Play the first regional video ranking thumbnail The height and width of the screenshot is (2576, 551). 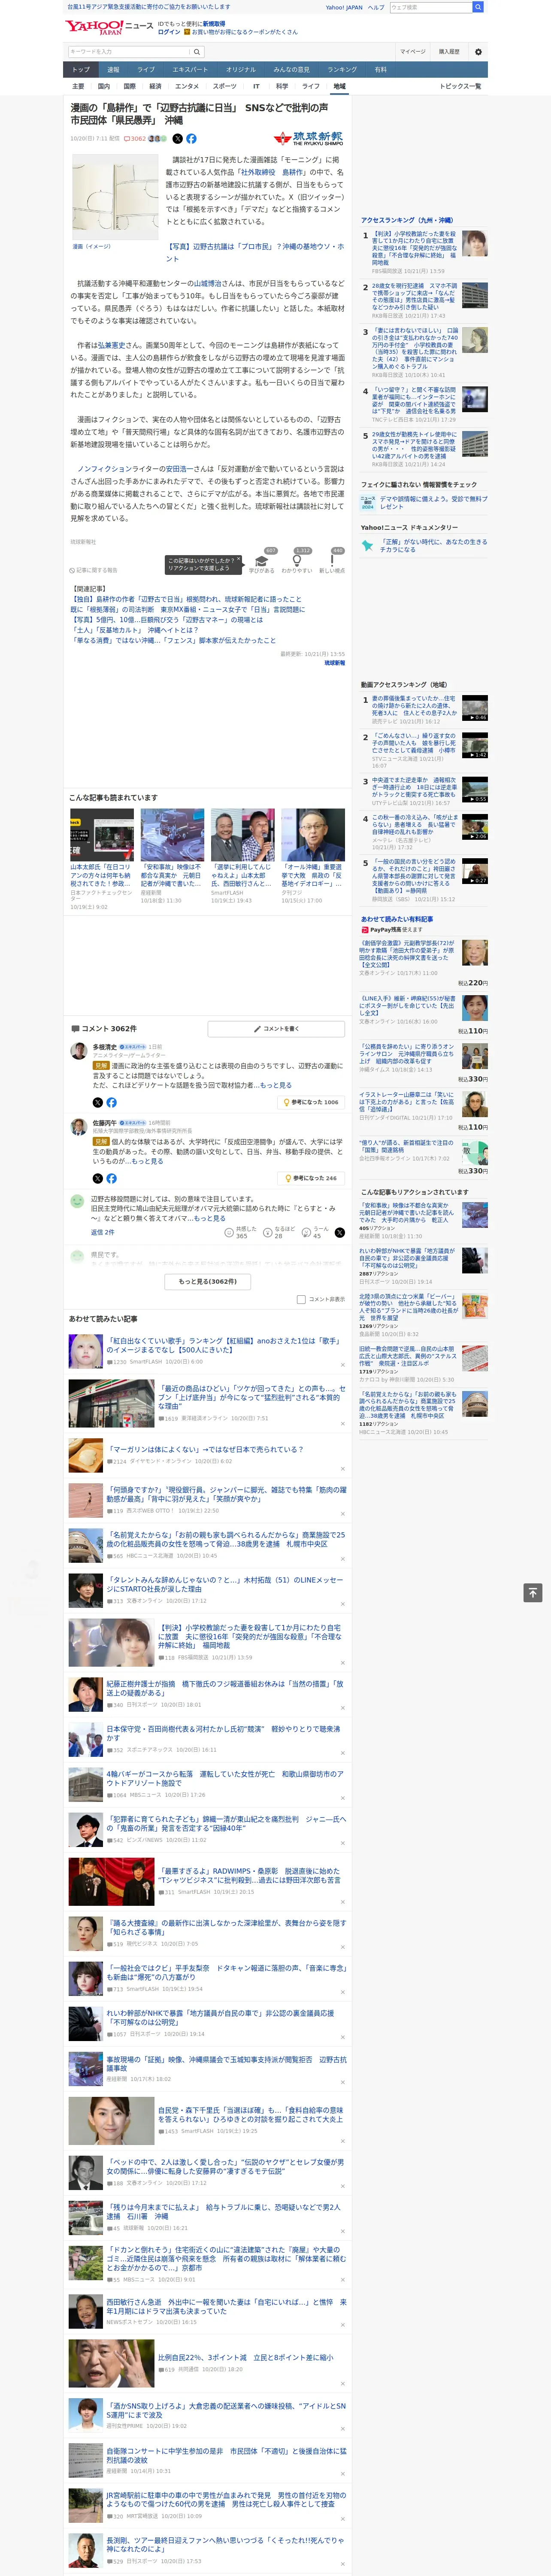(x=475, y=707)
